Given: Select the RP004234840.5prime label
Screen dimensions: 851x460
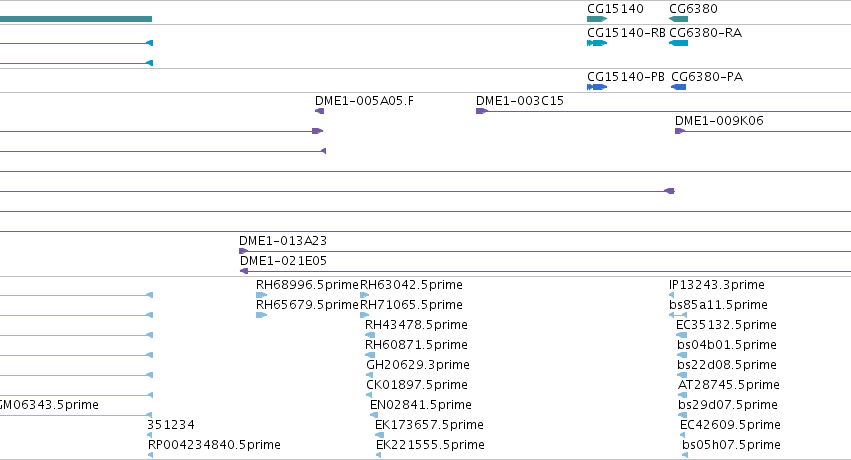Looking at the screenshot, I should (x=214, y=445).
